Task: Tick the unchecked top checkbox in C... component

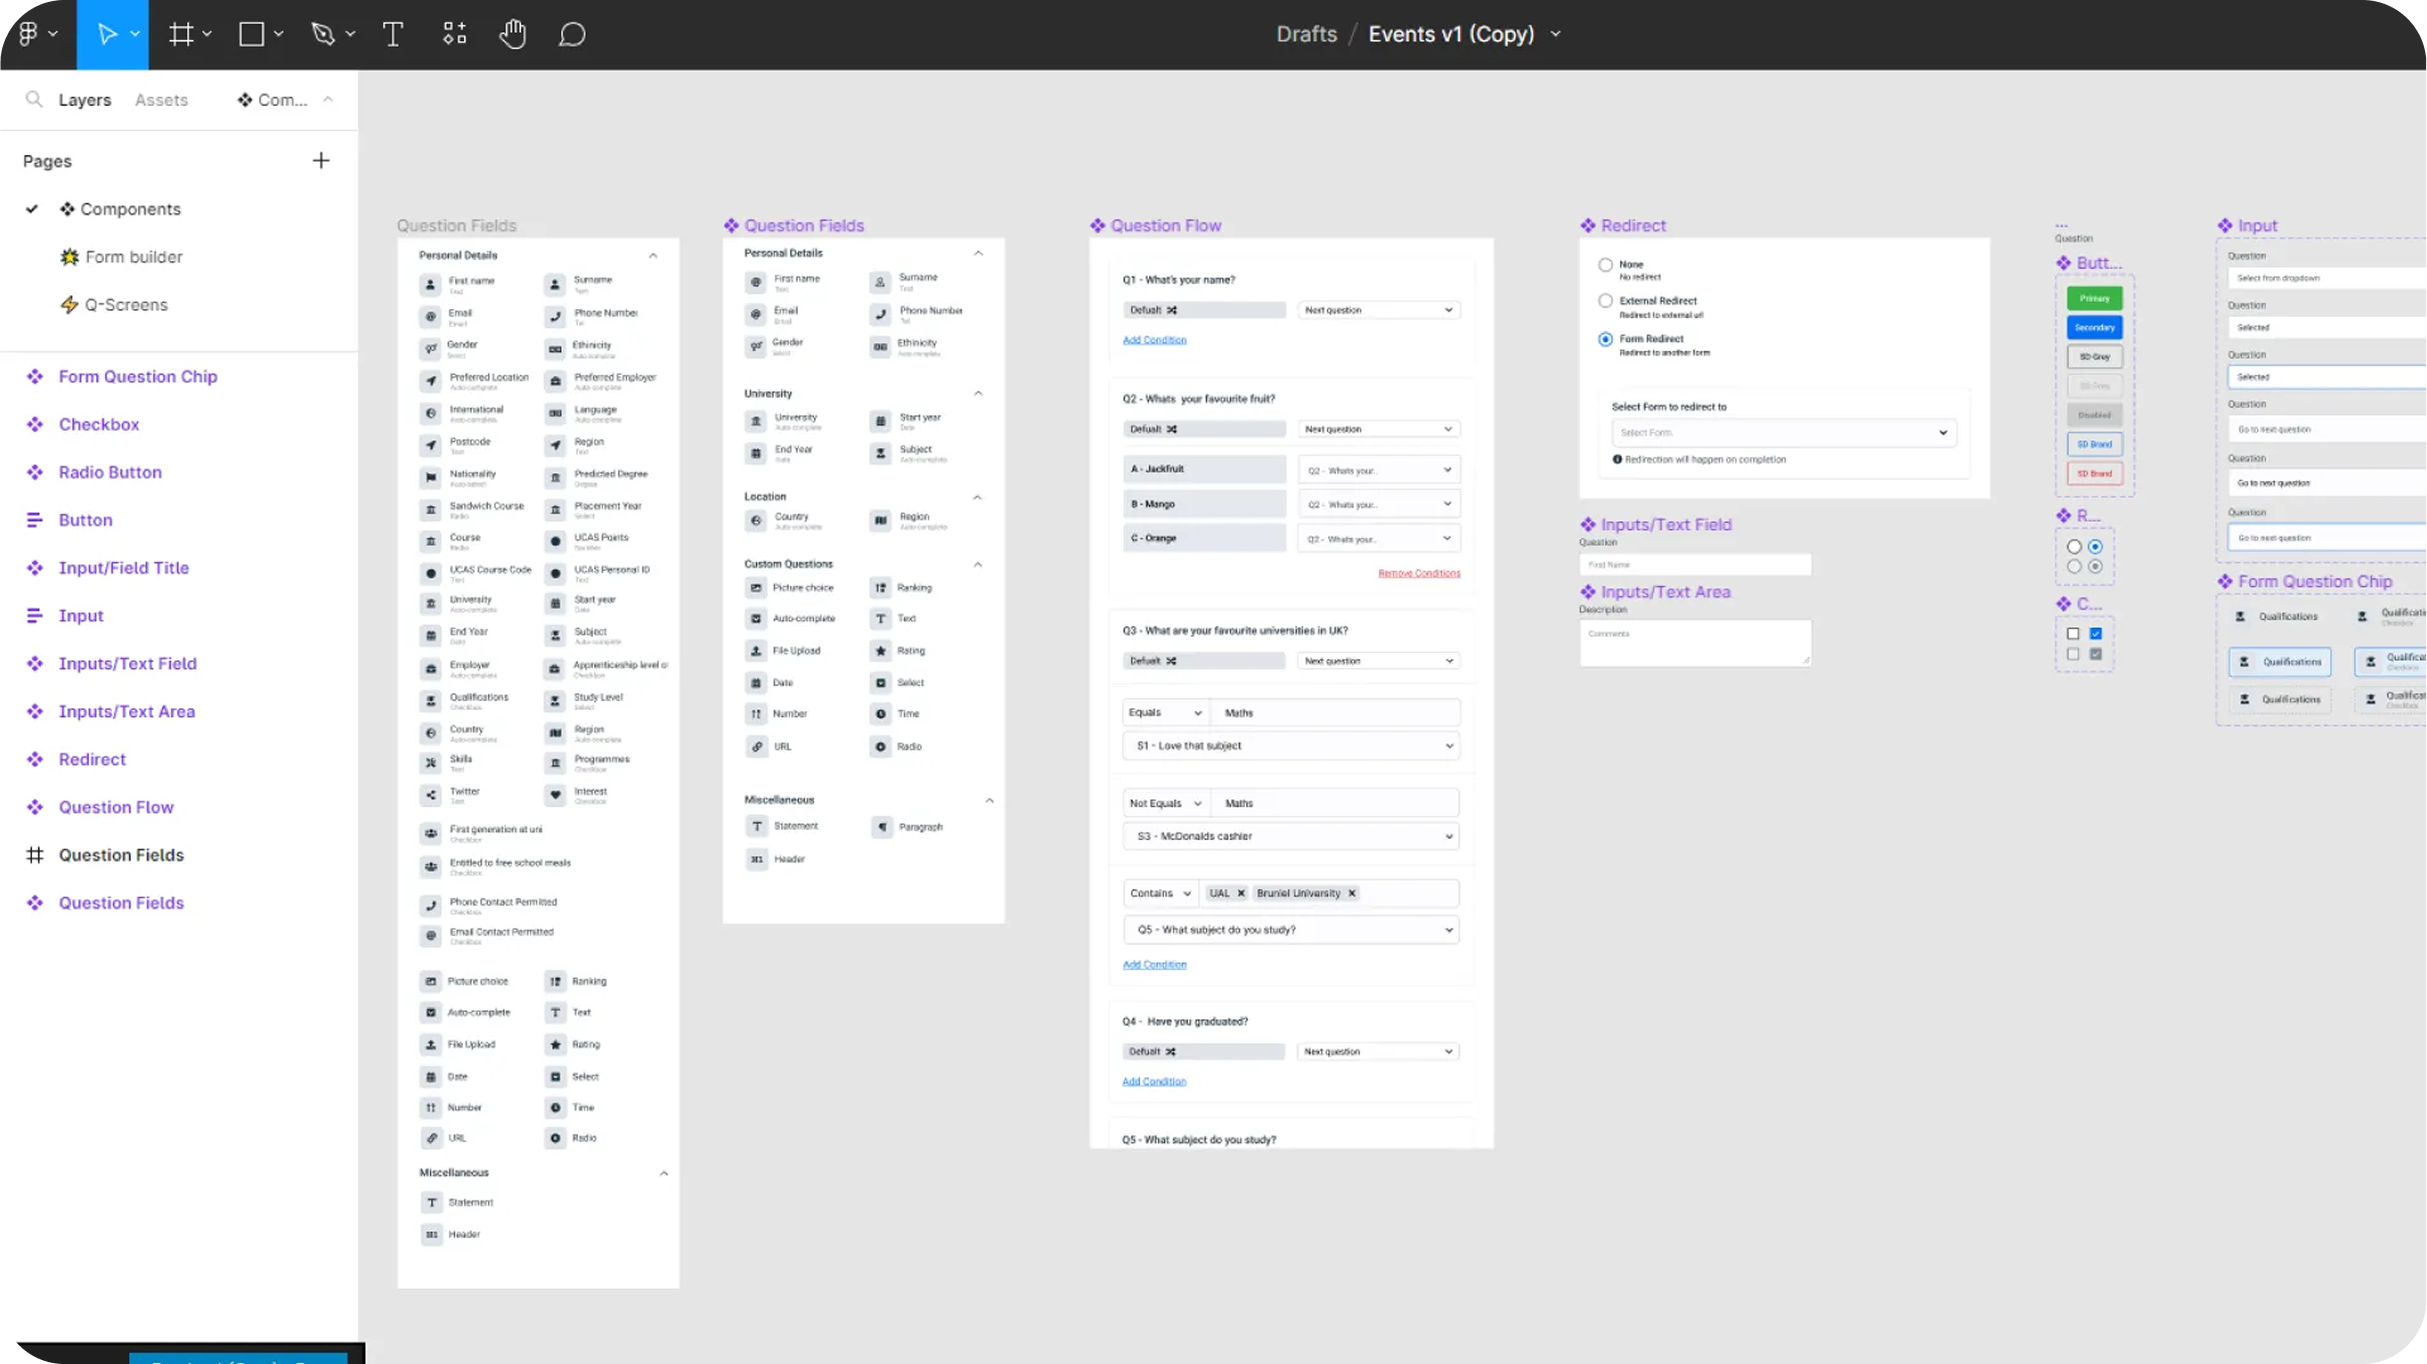Action: pos(2073,633)
